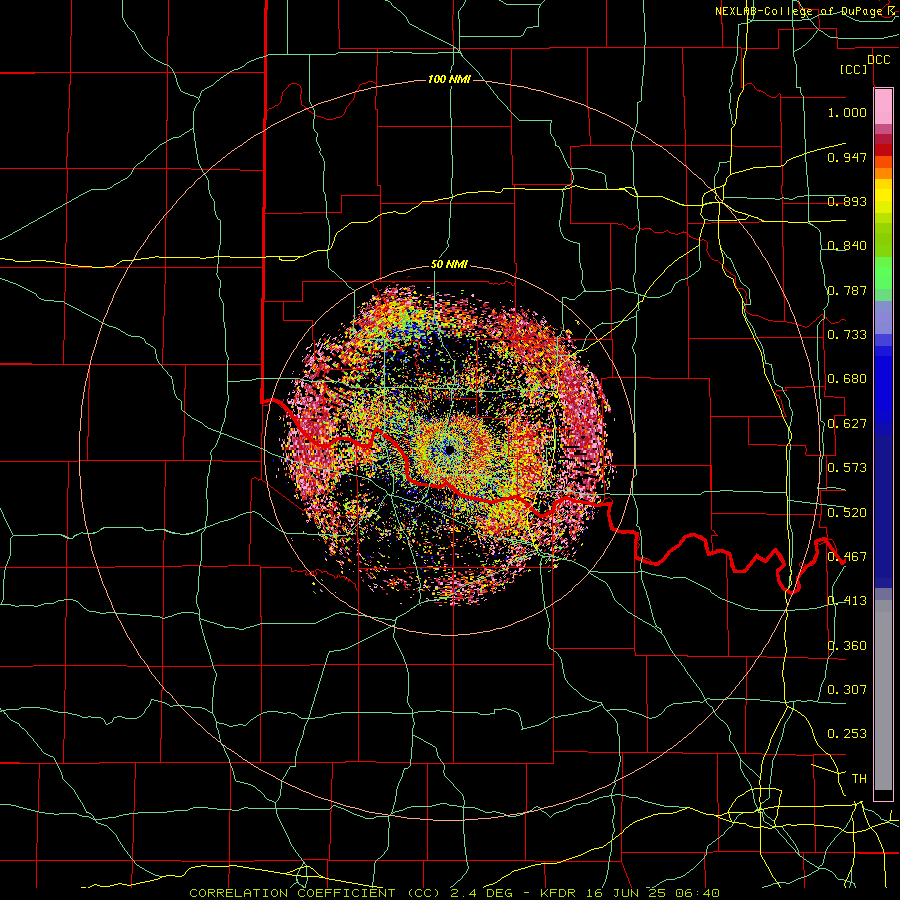Click the 0.840 scale value
The height and width of the screenshot is (900, 900).
pos(847,246)
